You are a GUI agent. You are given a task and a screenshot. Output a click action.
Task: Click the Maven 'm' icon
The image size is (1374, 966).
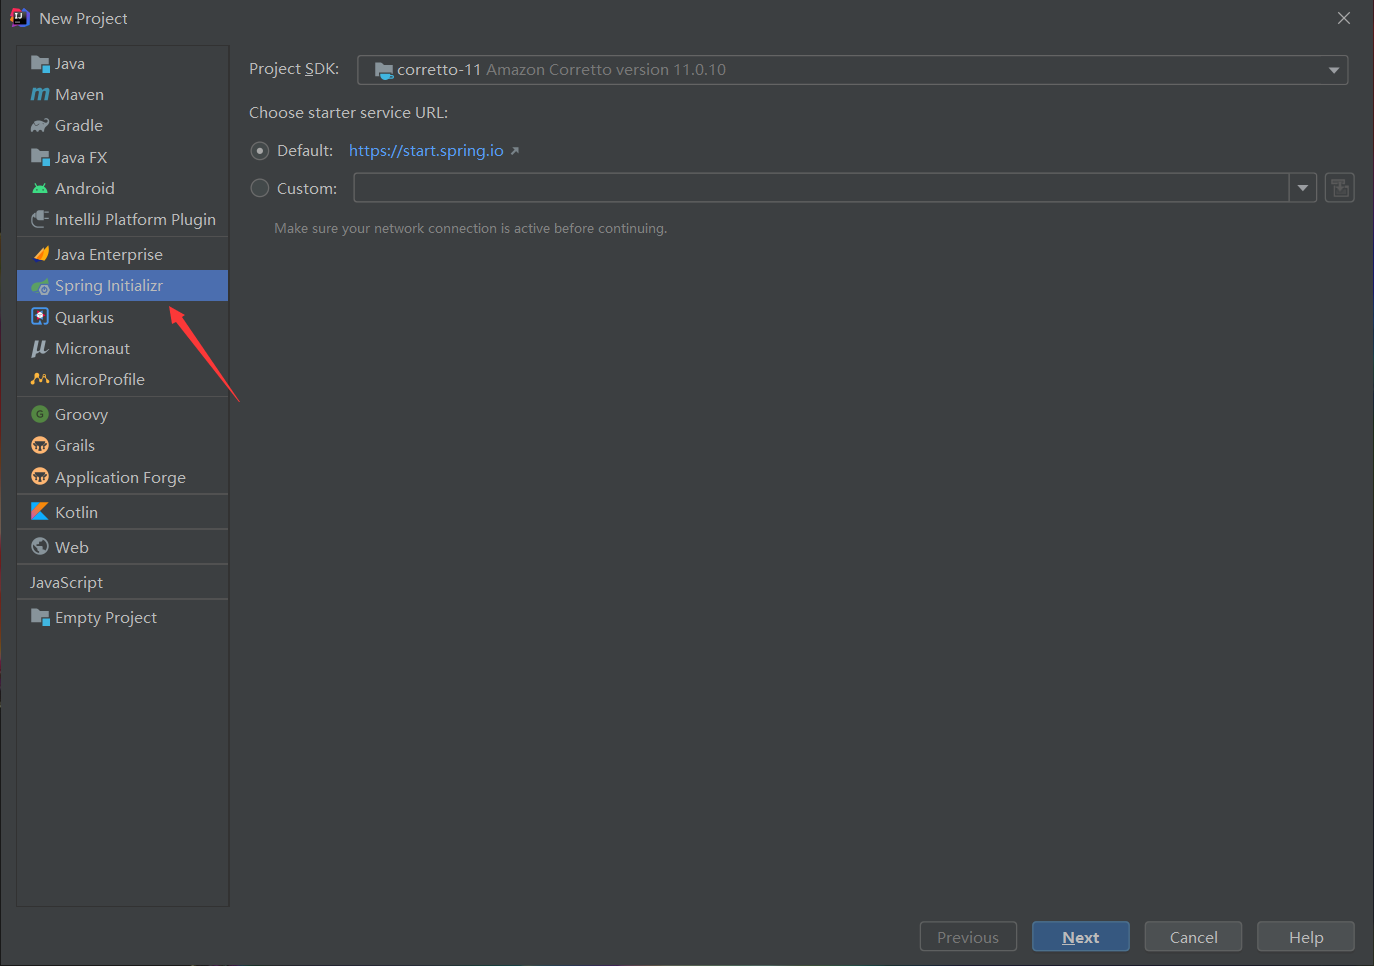[x=40, y=94]
